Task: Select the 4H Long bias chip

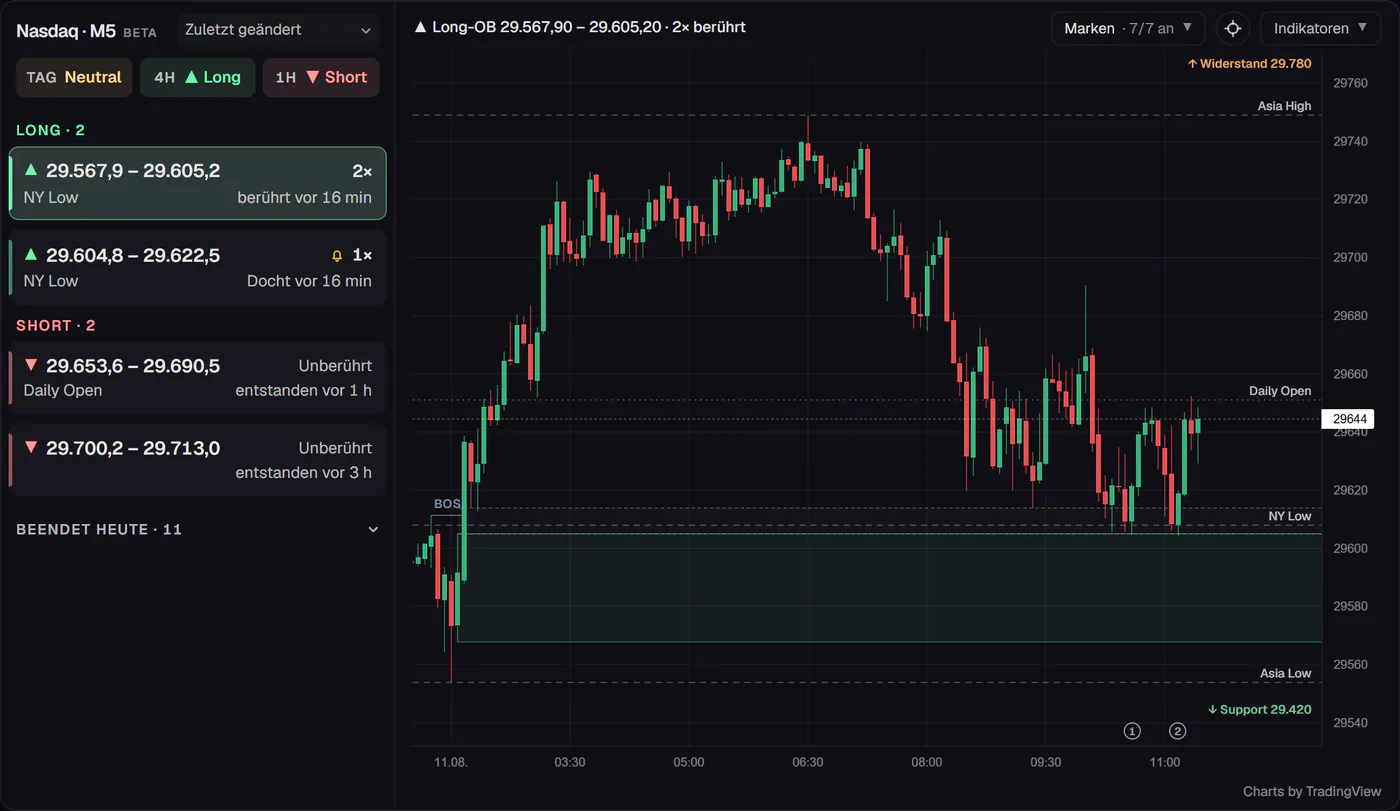Action: [x=197, y=77]
